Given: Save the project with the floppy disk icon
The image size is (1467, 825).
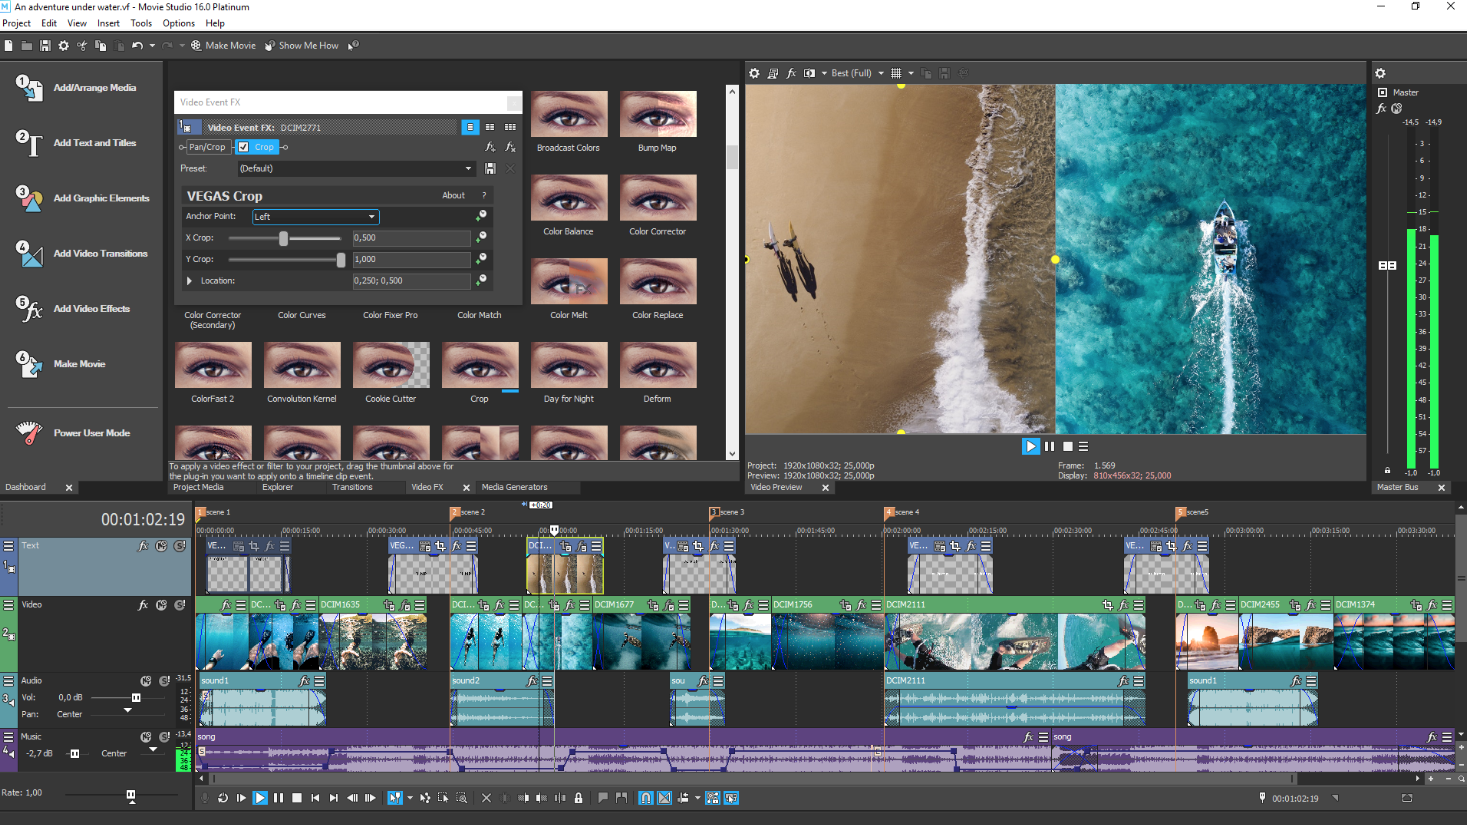Looking at the screenshot, I should [45, 46].
